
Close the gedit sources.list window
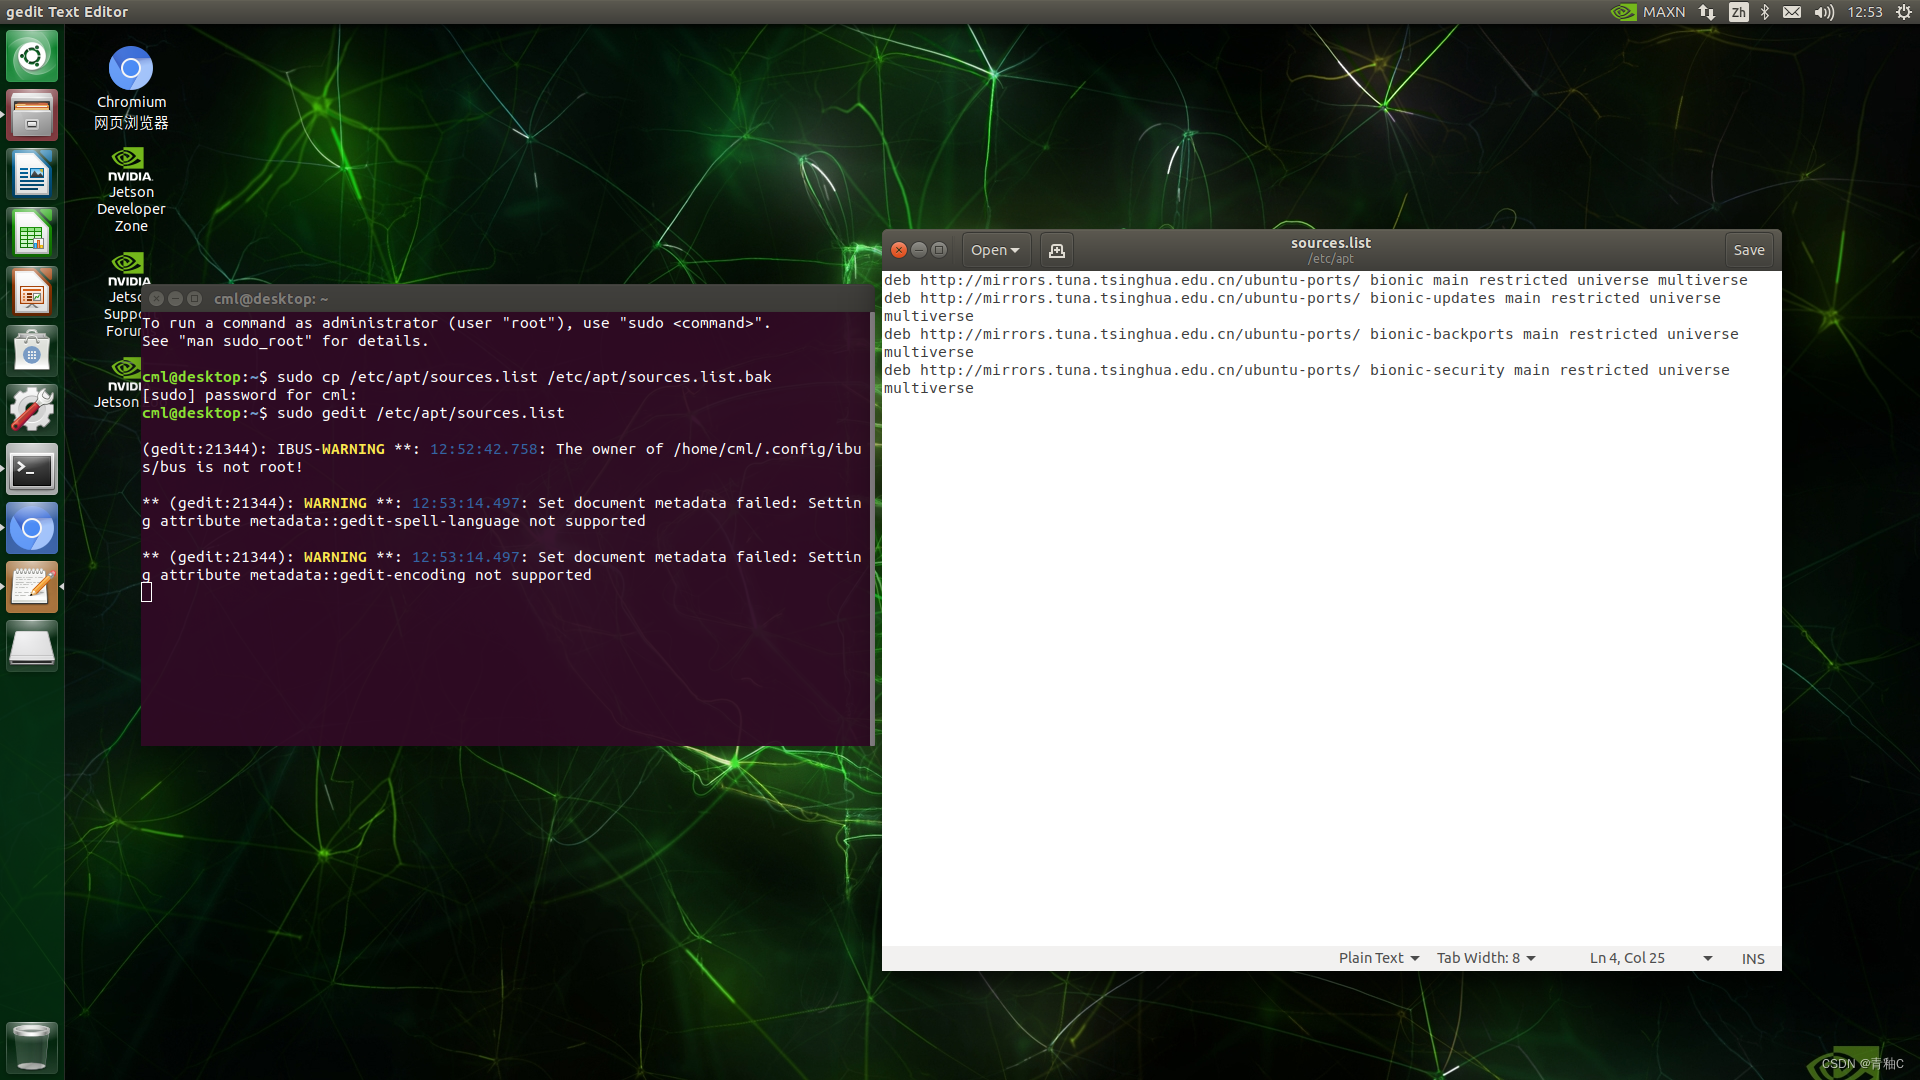tap(899, 250)
